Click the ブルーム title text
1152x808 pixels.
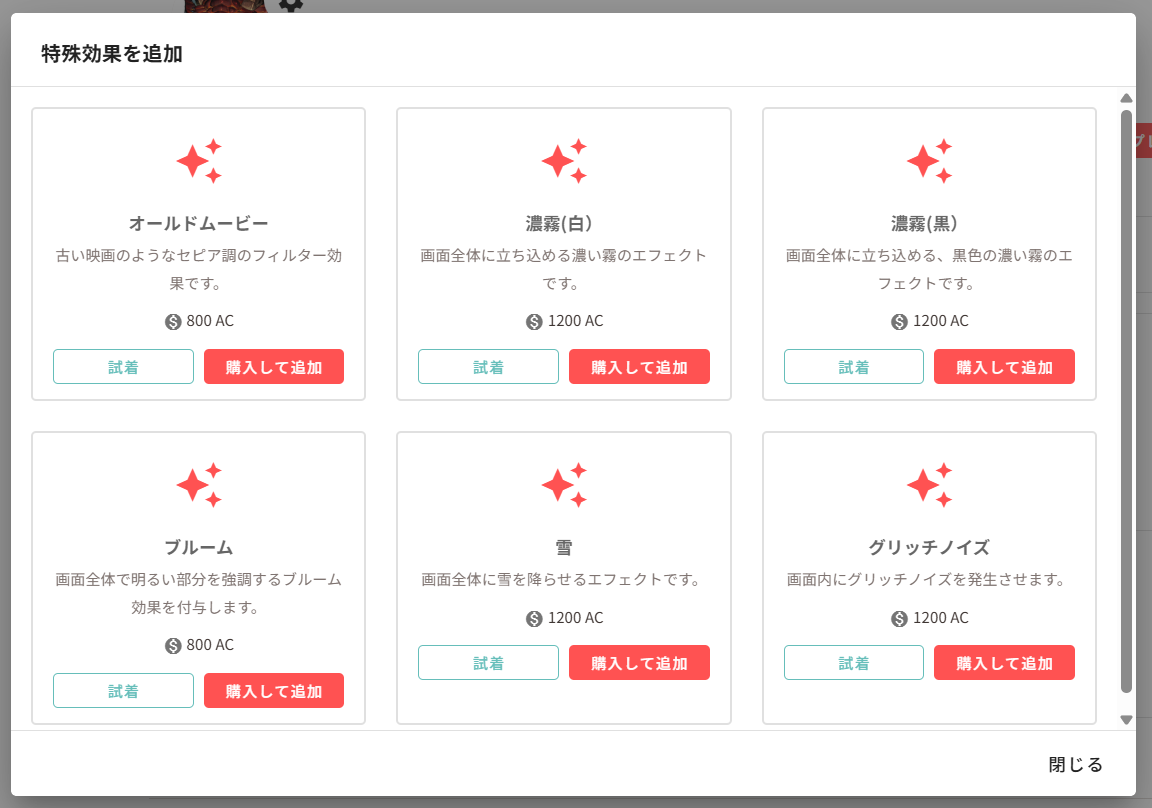click(198, 547)
